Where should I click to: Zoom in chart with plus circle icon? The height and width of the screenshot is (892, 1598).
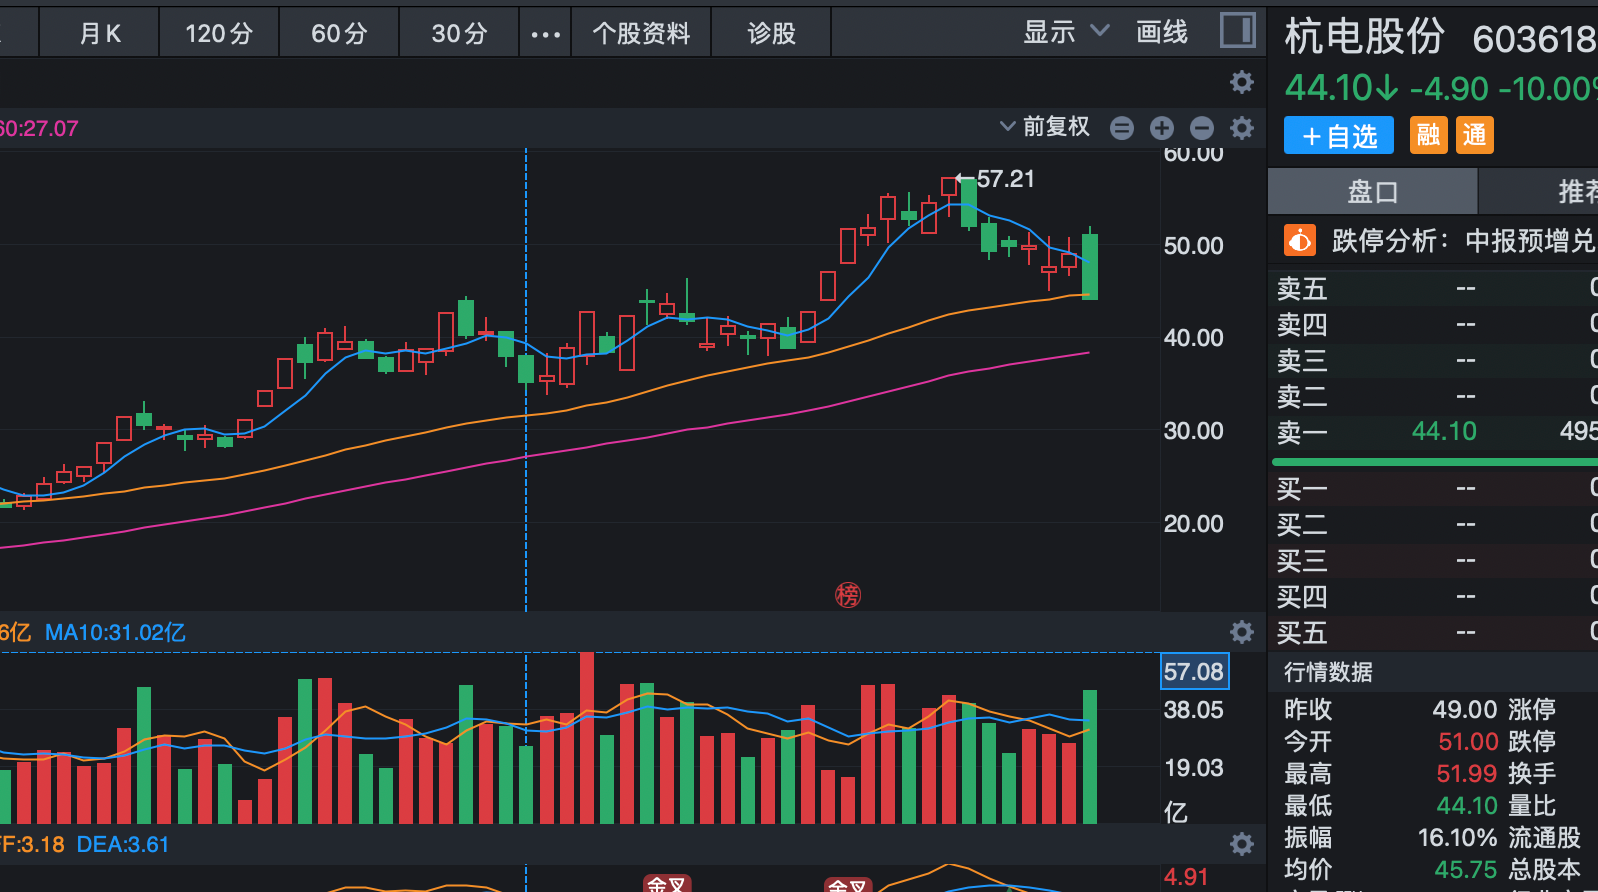tap(1162, 128)
